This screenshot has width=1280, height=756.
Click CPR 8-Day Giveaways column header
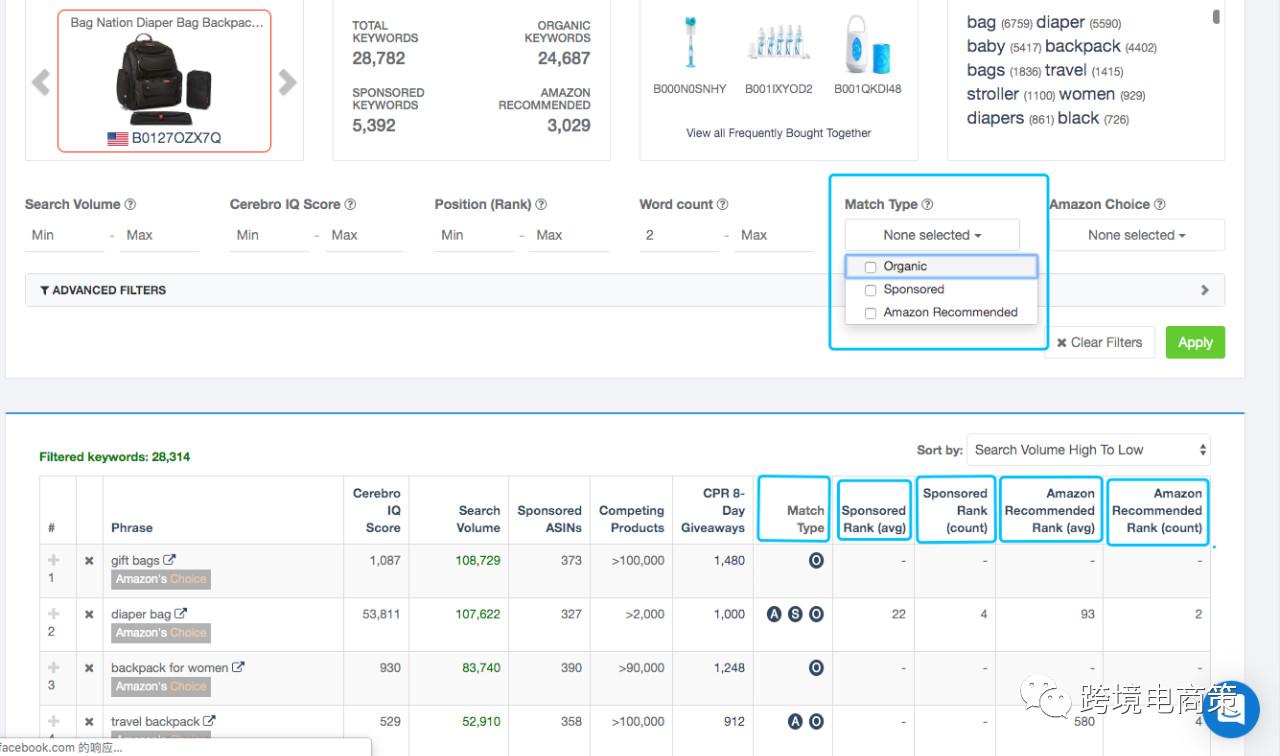point(712,510)
